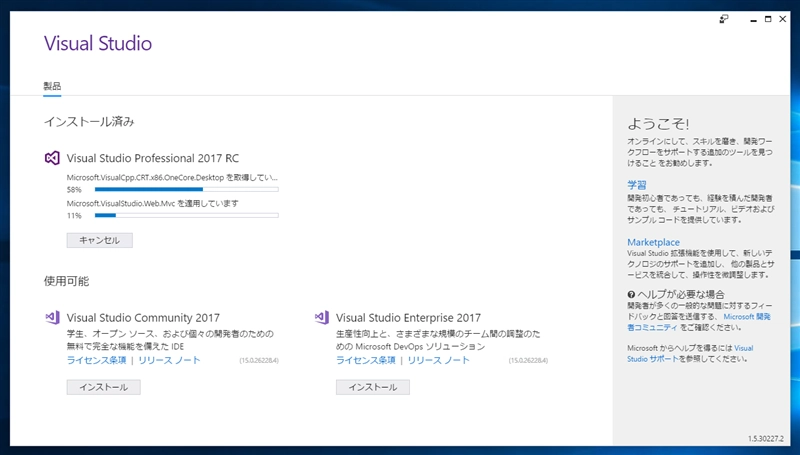Viewport: 800px width, 455px height.
Task: Minimize the Visual Studio installer window
Action: click(x=754, y=20)
